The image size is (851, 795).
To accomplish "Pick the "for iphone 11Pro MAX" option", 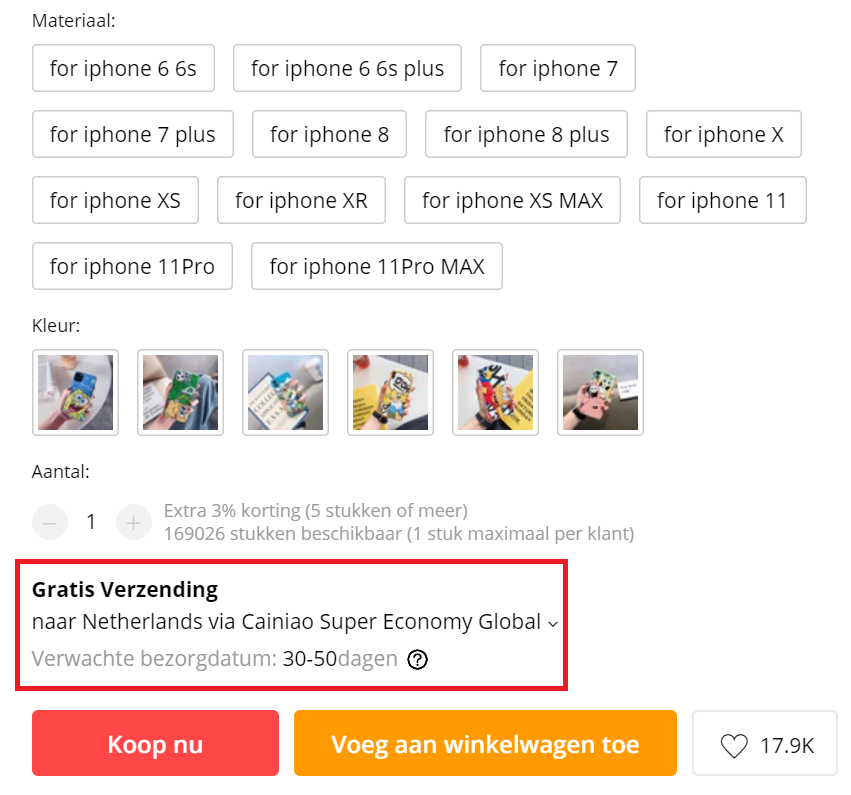I will pyautogui.click(x=376, y=266).
